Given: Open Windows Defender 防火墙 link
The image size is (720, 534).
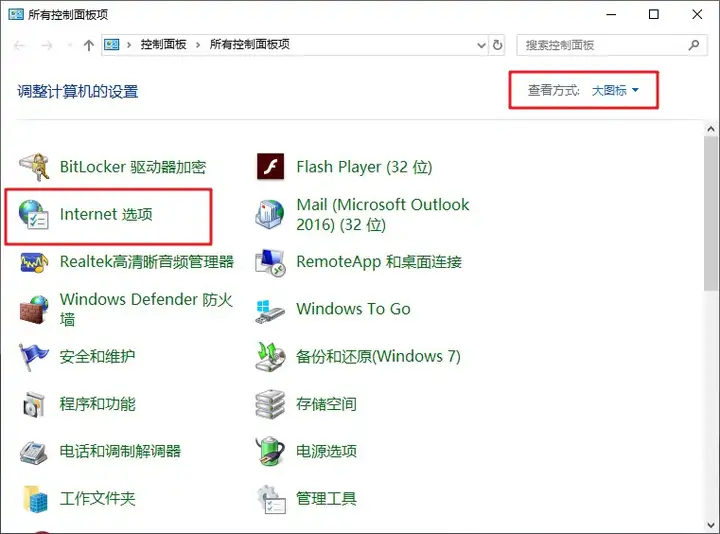Looking at the screenshot, I should point(146,309).
